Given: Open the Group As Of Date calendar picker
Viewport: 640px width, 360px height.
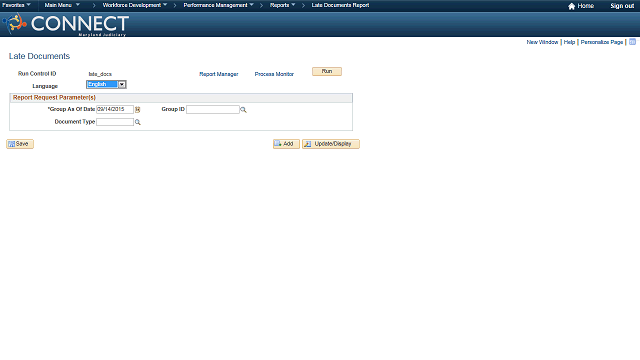Looking at the screenshot, I should tap(138, 109).
